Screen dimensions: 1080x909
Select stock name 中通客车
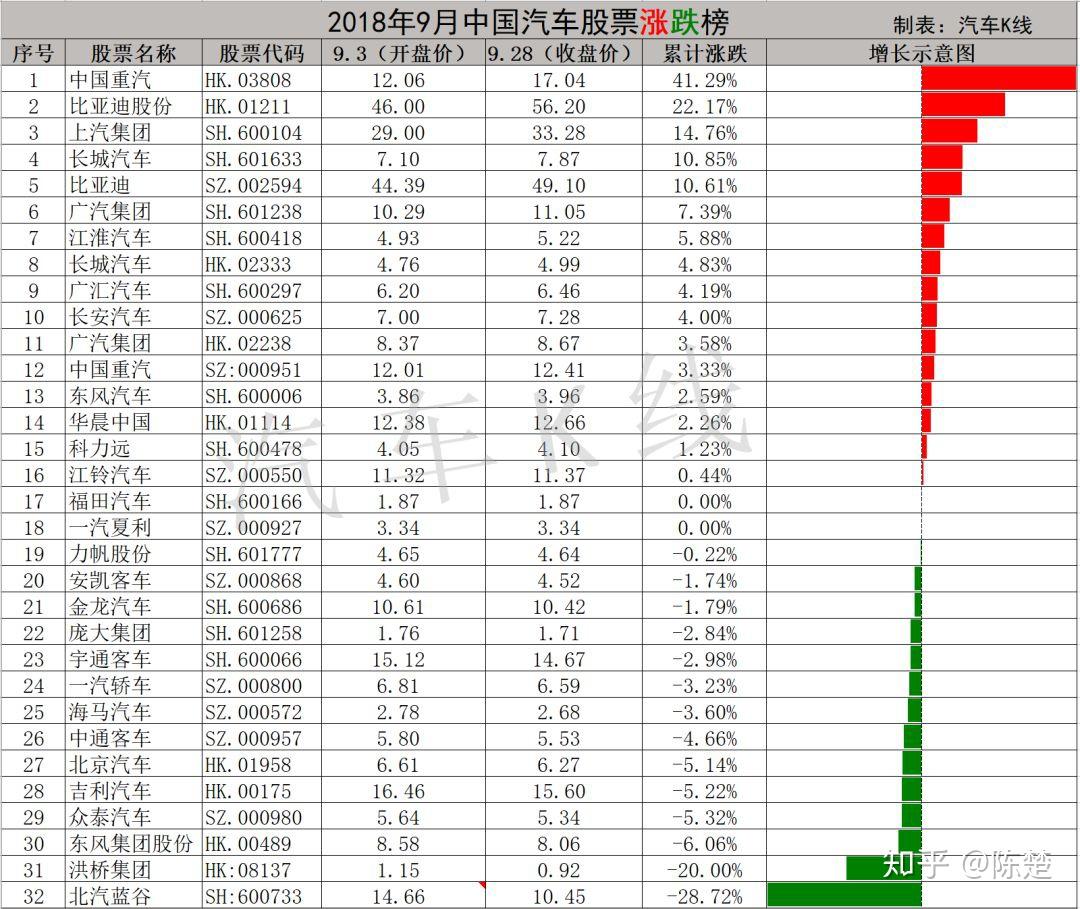coord(110,738)
